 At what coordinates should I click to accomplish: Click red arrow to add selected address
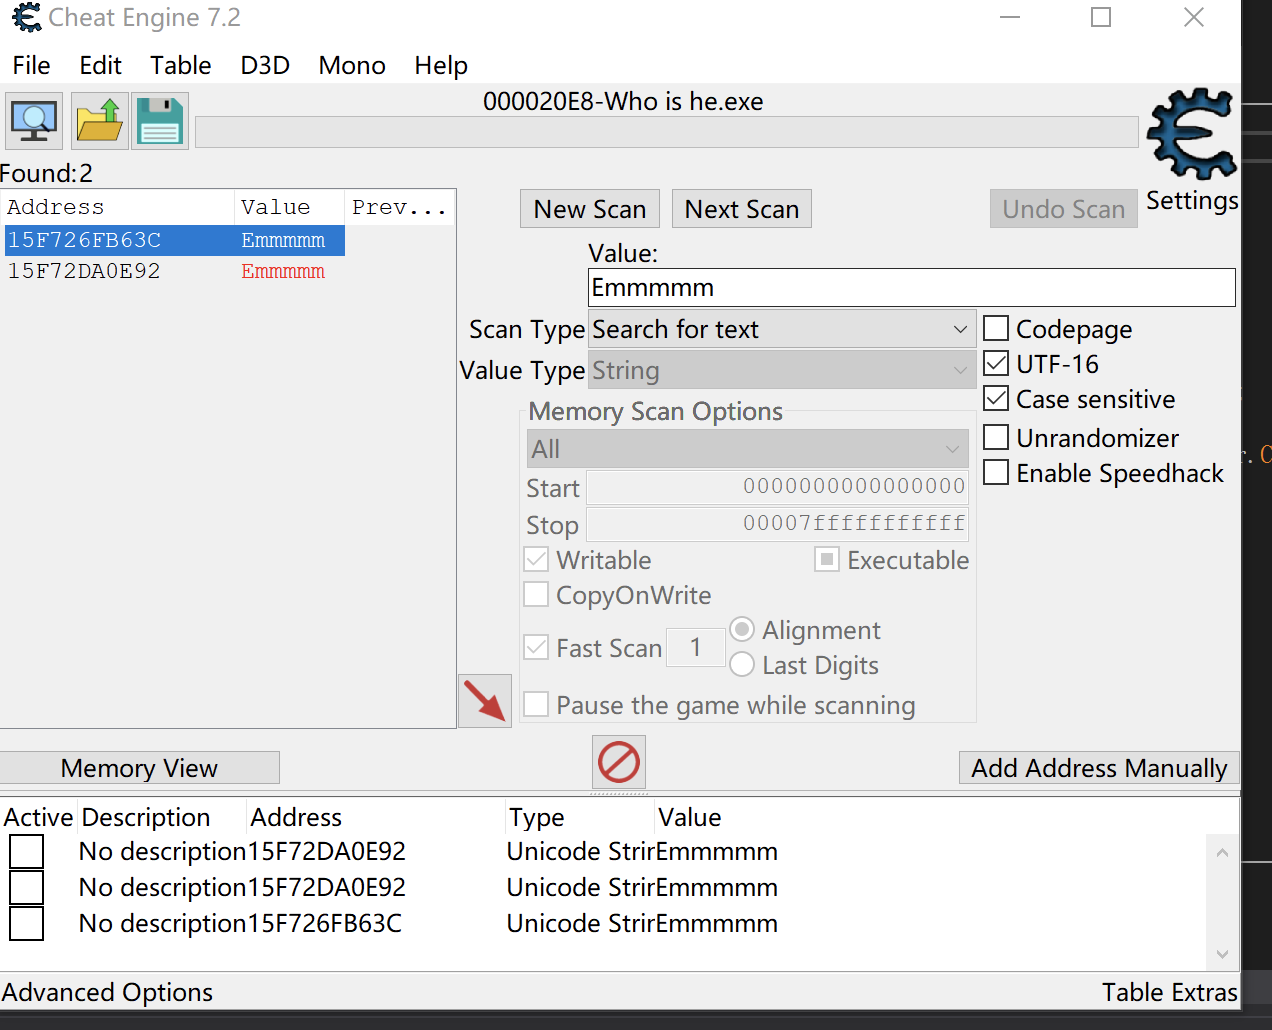485,701
